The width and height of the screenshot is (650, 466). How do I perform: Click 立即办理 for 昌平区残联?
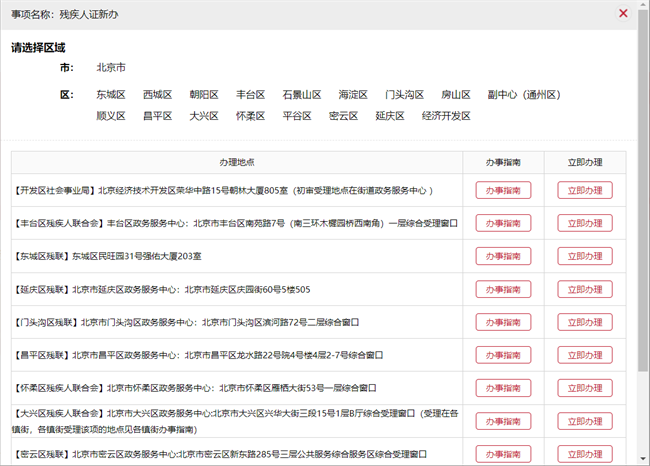click(584, 355)
